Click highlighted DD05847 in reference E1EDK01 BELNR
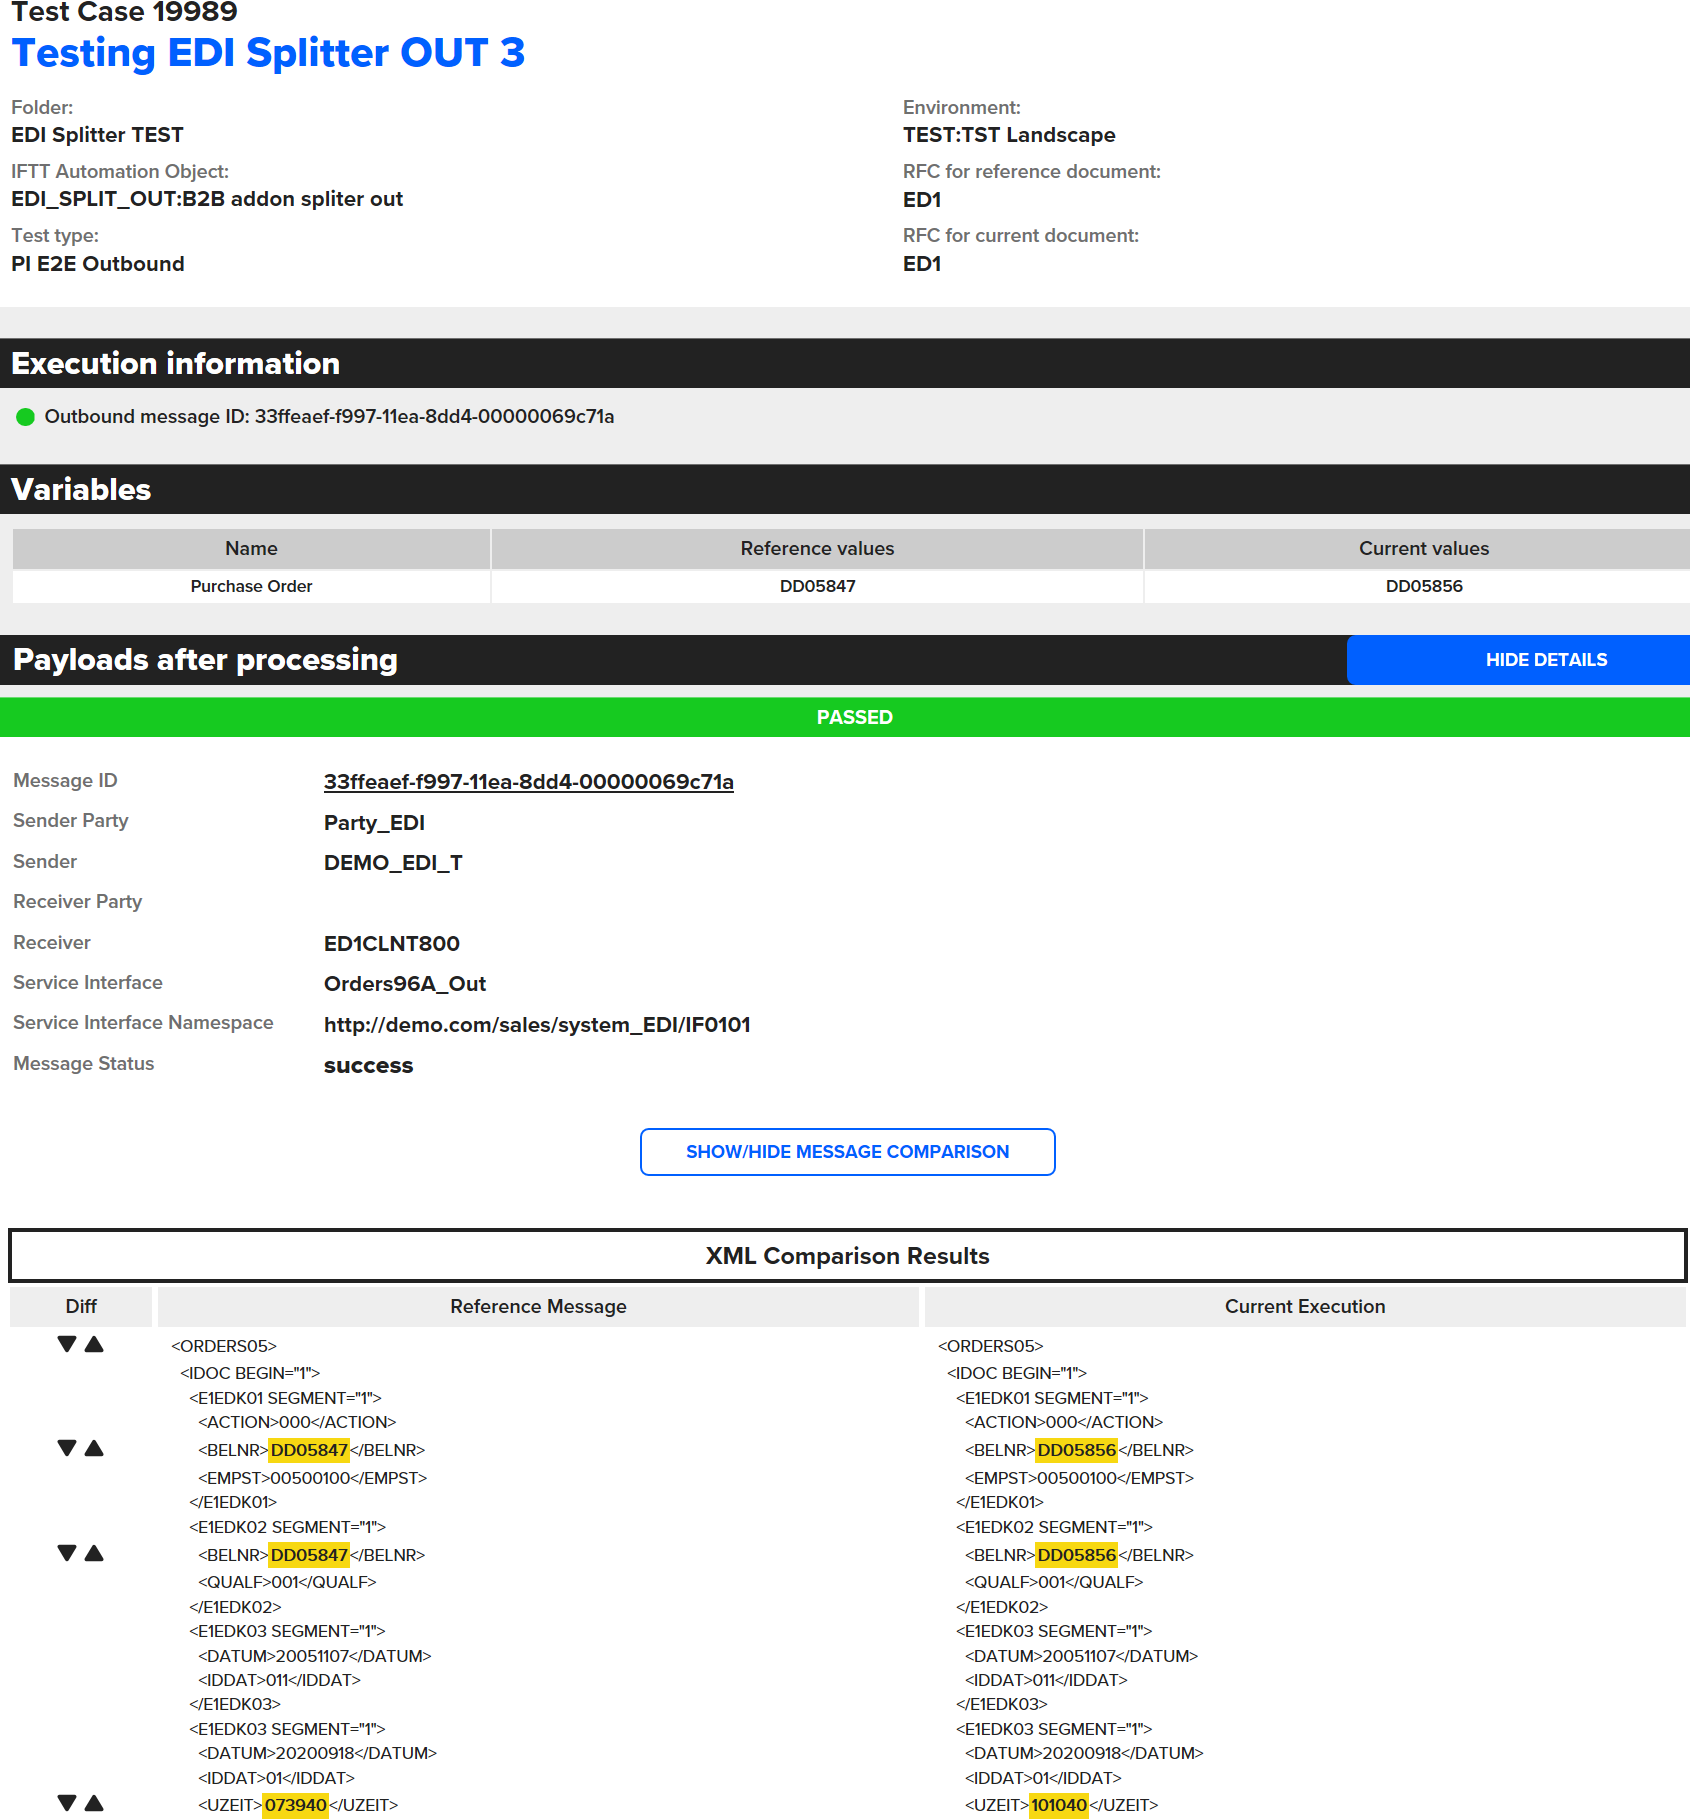Screen dimensions: 1690x1819 309,1450
